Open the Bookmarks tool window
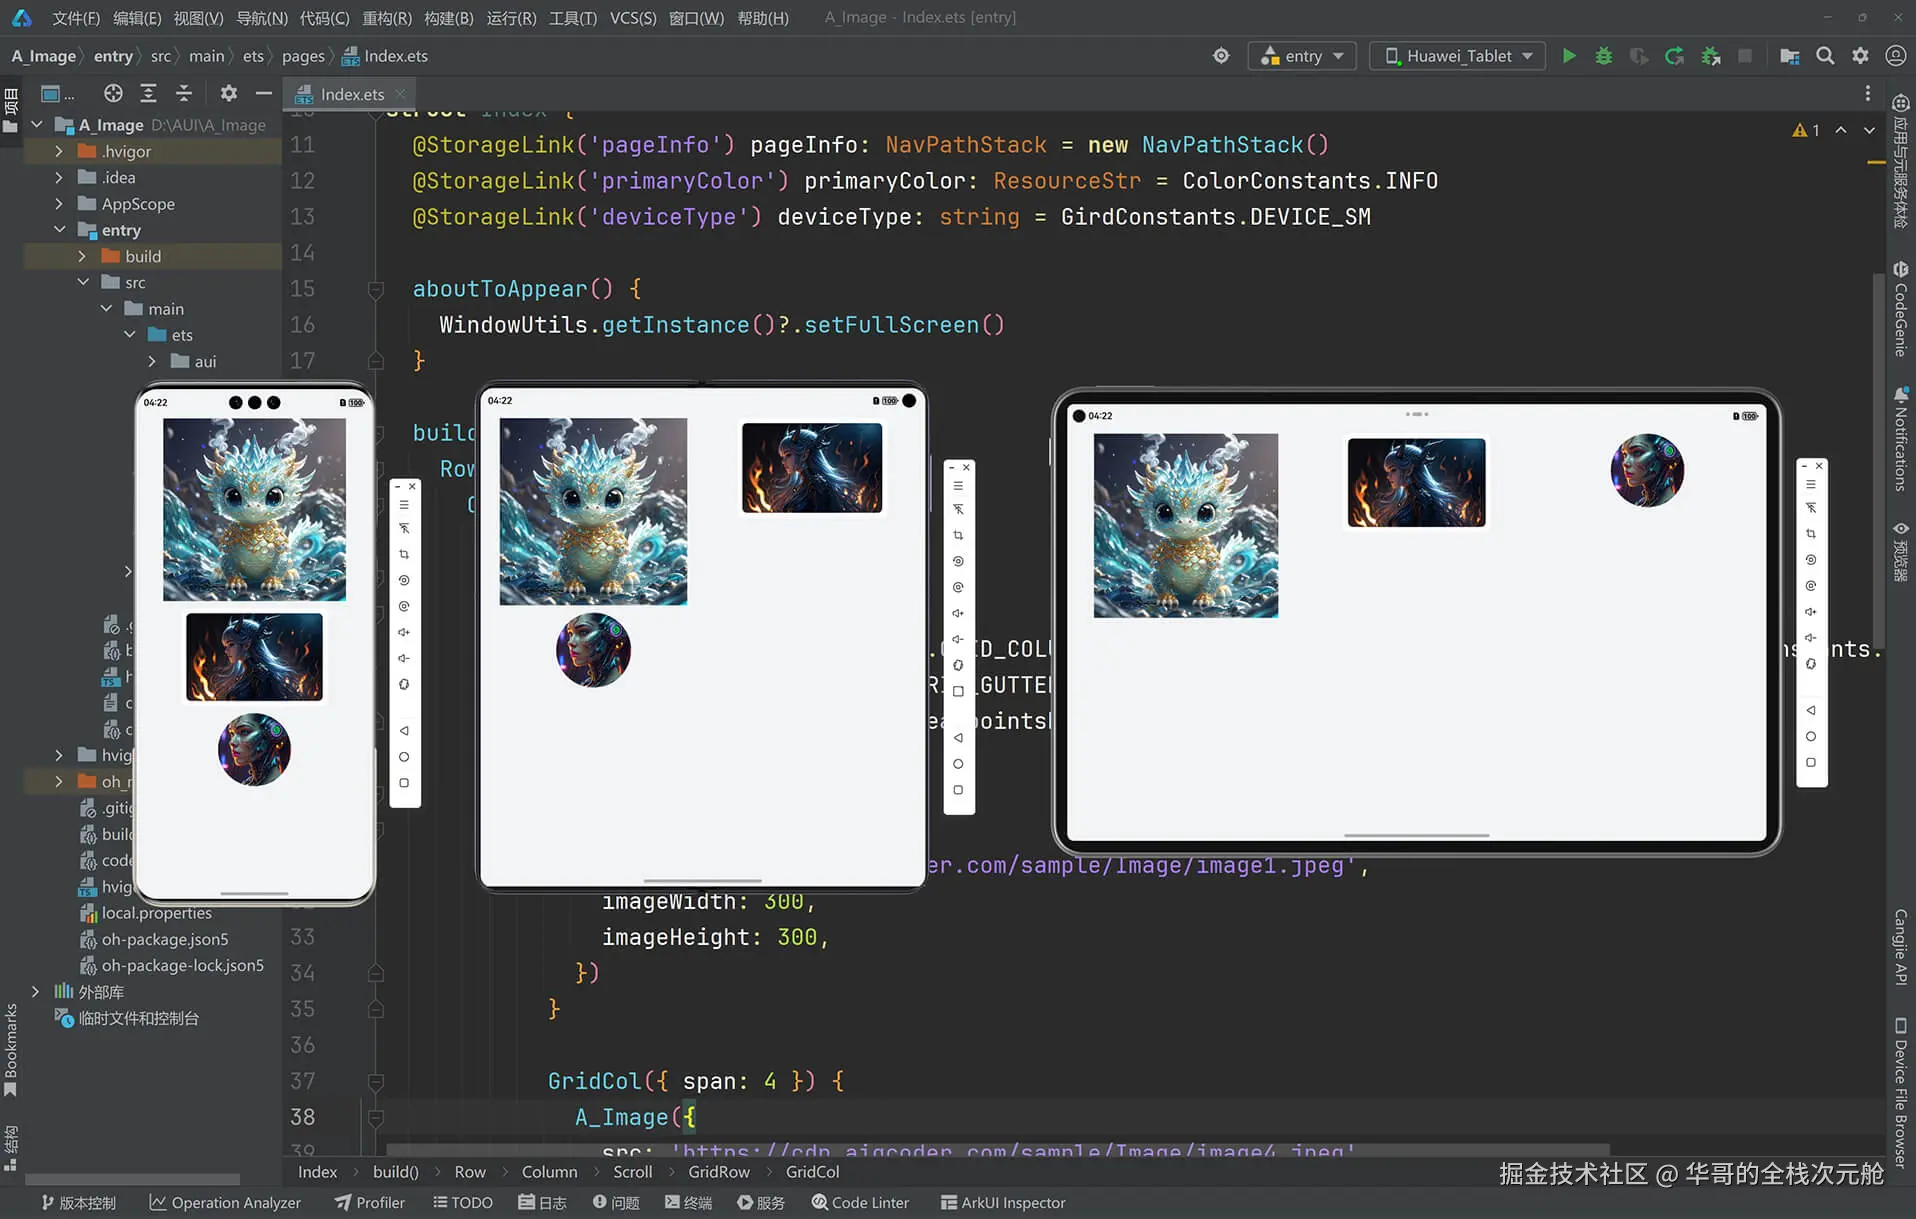The height and width of the screenshot is (1219, 1916). tap(11, 1050)
